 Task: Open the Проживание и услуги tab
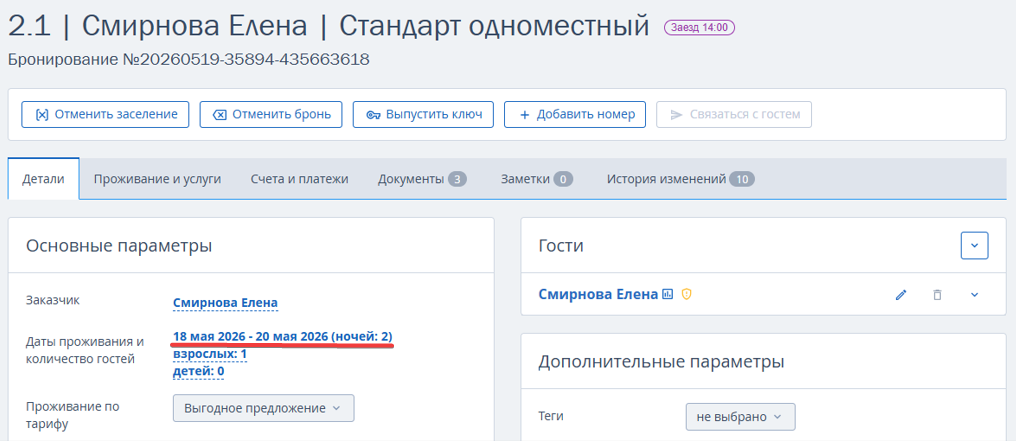point(157,179)
